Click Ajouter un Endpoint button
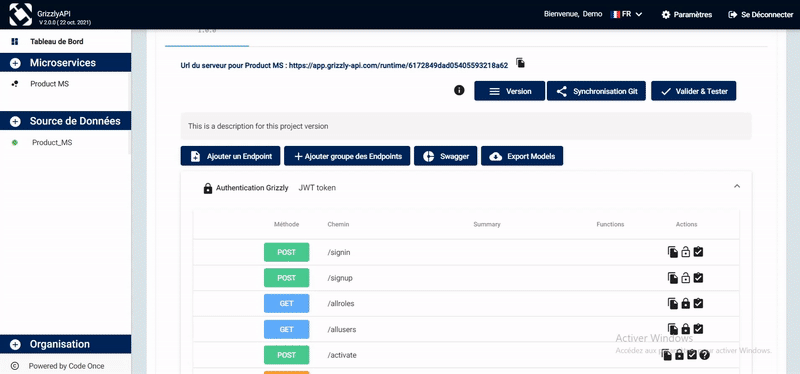Screen dimensions: 800x374 [230, 156]
